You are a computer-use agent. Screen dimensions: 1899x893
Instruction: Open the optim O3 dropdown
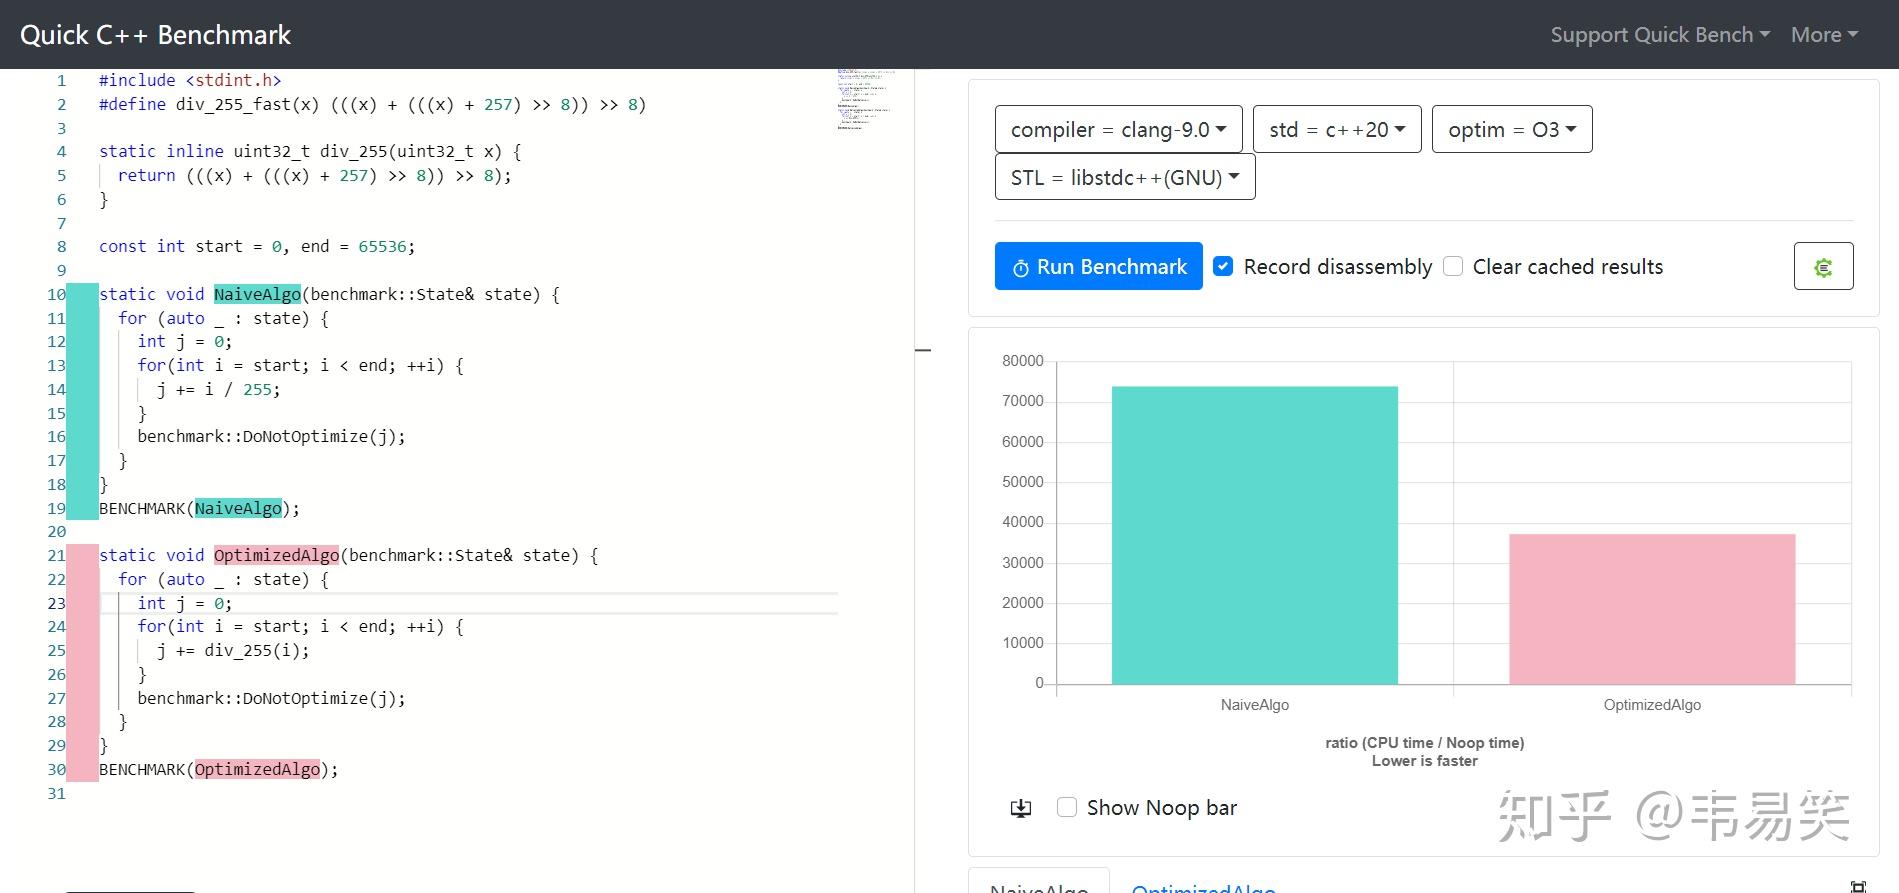(x=1512, y=129)
